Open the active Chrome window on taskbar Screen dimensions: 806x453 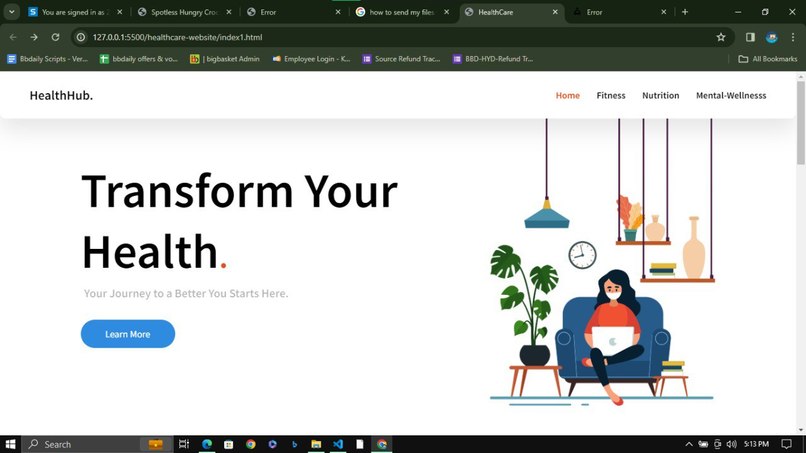tap(381, 444)
